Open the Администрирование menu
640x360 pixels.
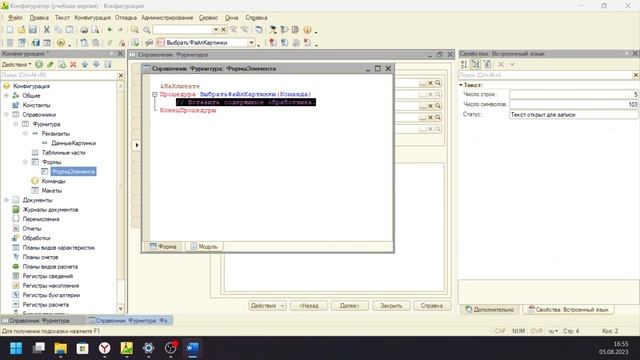tap(167, 18)
